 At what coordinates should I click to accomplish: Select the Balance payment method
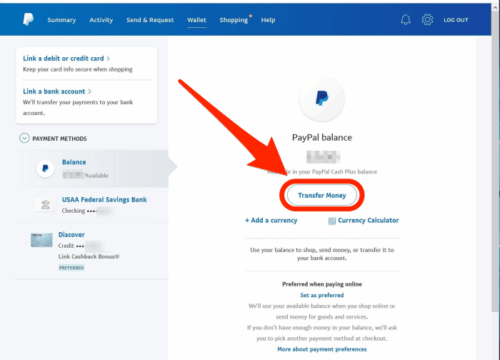pos(92,168)
